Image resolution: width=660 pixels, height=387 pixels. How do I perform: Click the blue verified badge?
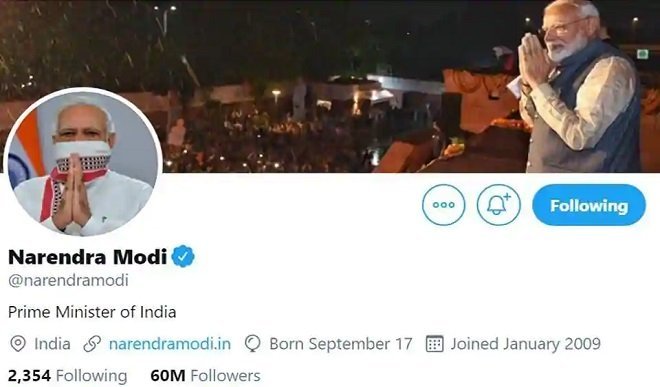[x=183, y=256]
